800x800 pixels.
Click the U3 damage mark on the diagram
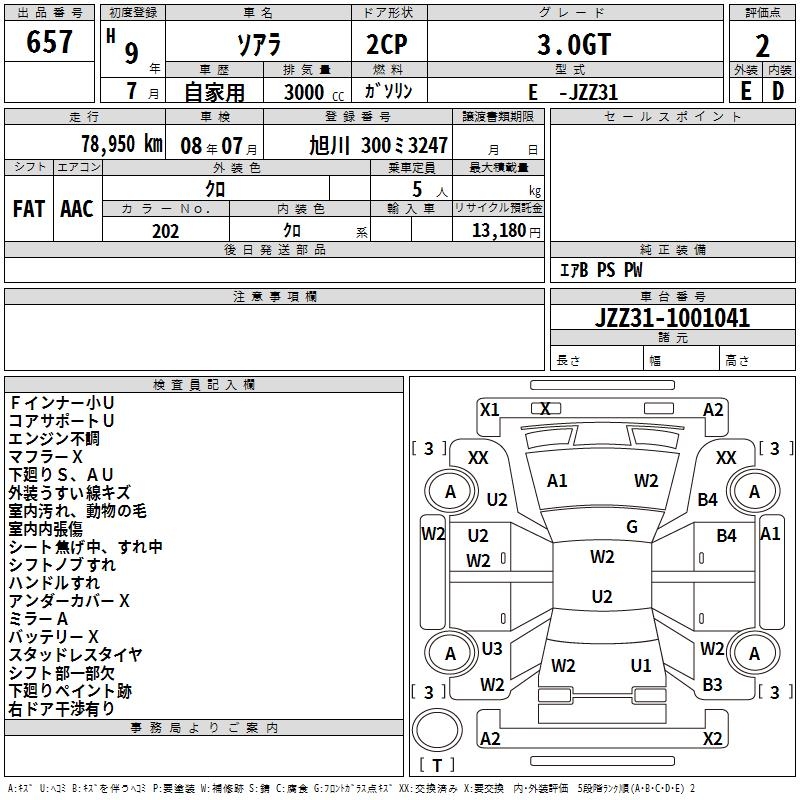[492, 649]
